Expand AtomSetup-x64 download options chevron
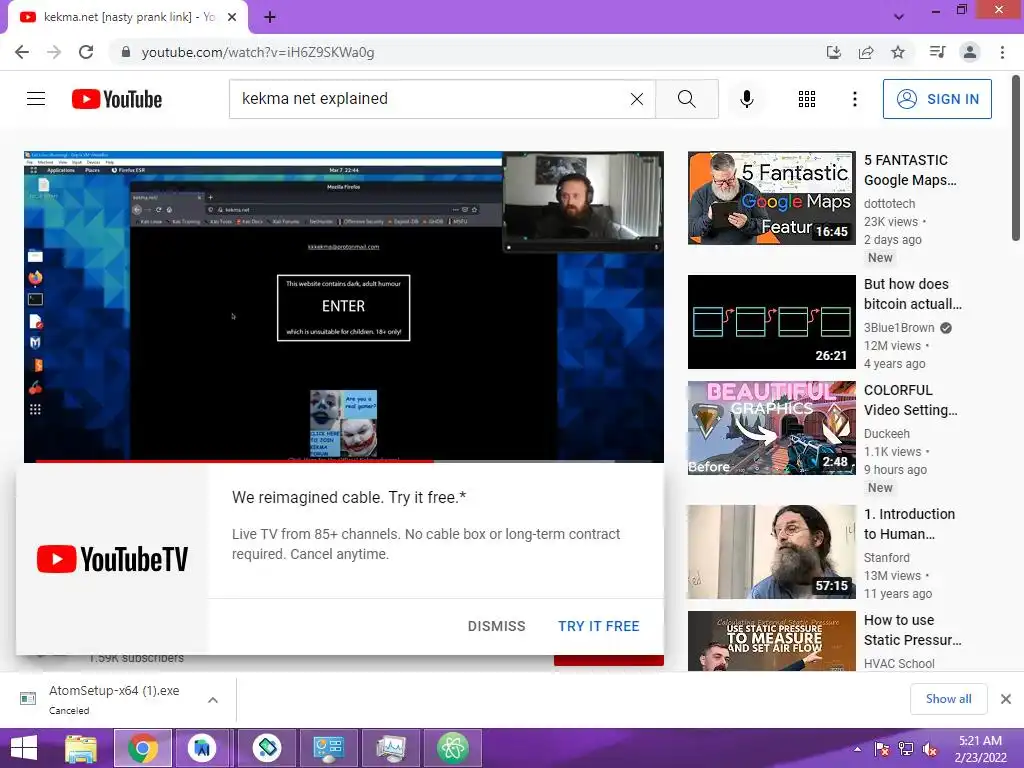The image size is (1024, 768). point(213,700)
